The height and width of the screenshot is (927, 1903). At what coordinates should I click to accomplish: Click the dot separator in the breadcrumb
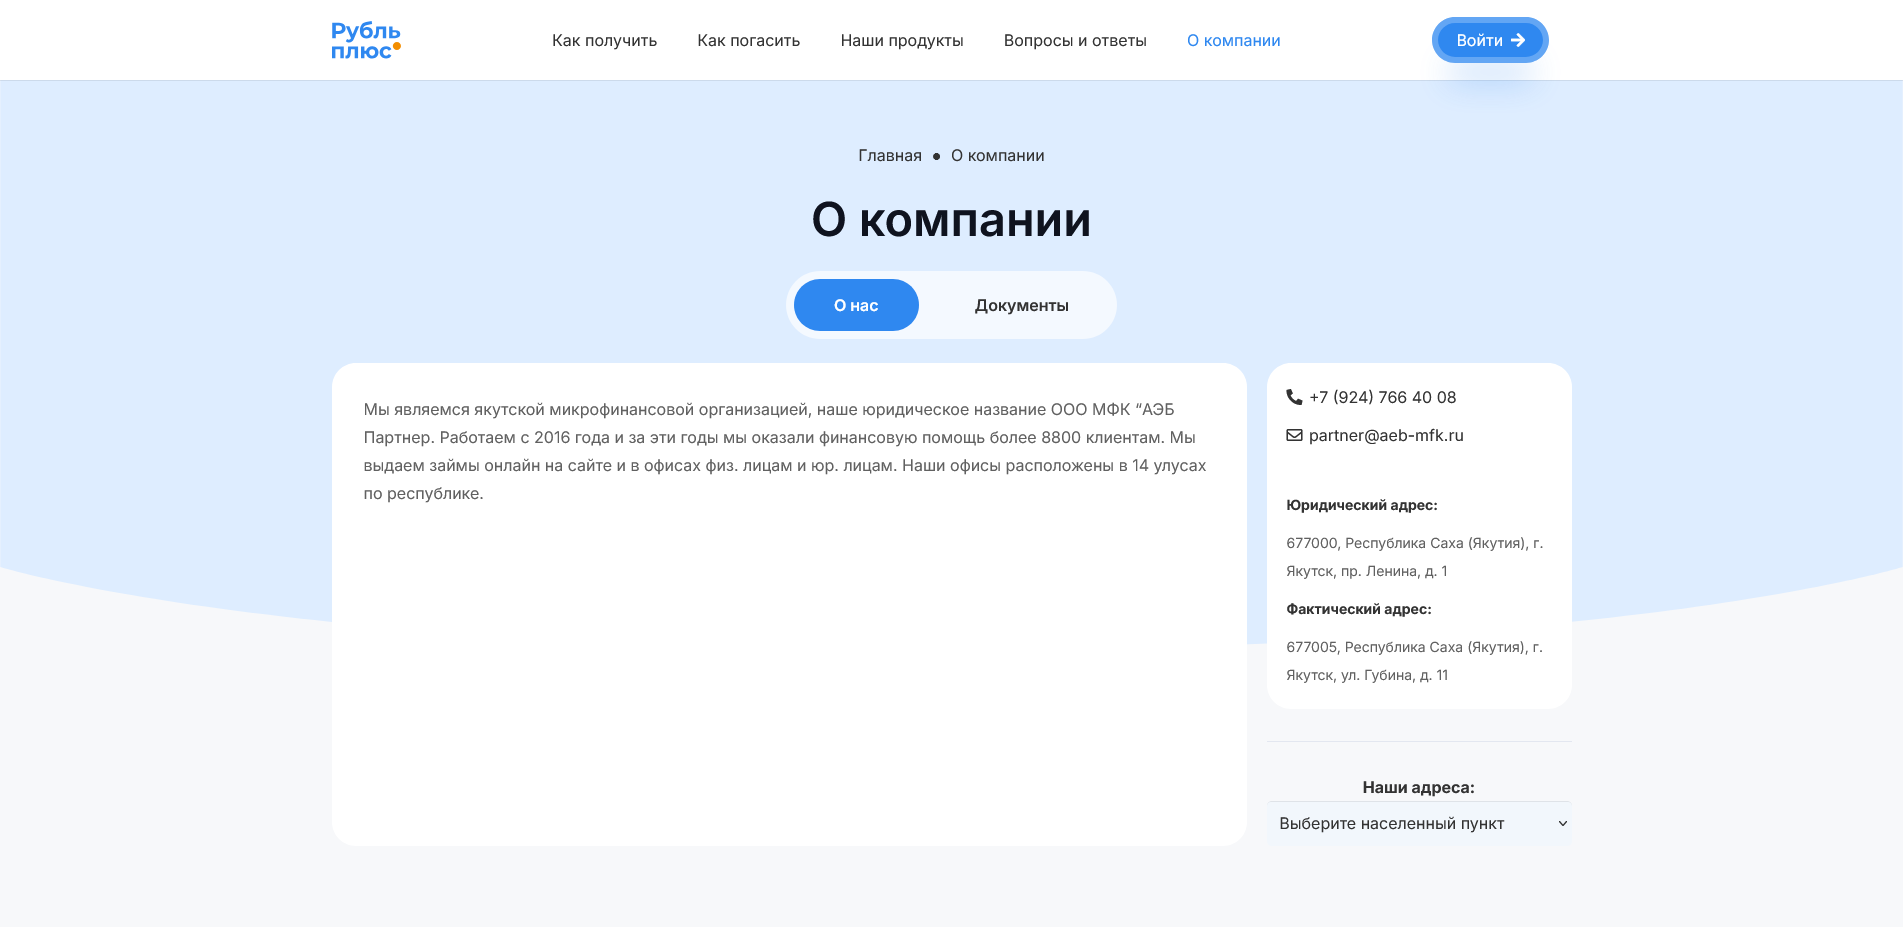click(936, 156)
